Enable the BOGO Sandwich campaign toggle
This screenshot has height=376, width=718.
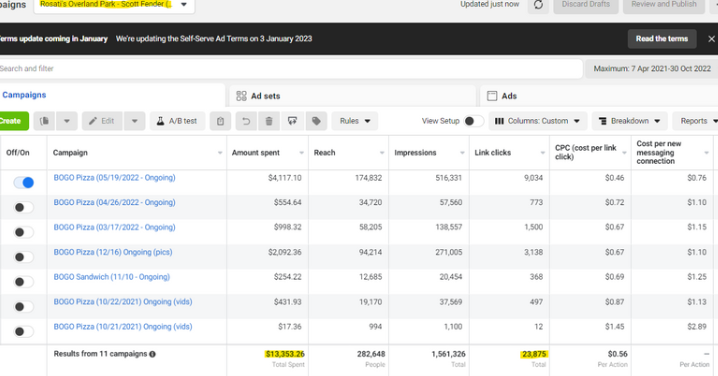[x=24, y=282]
